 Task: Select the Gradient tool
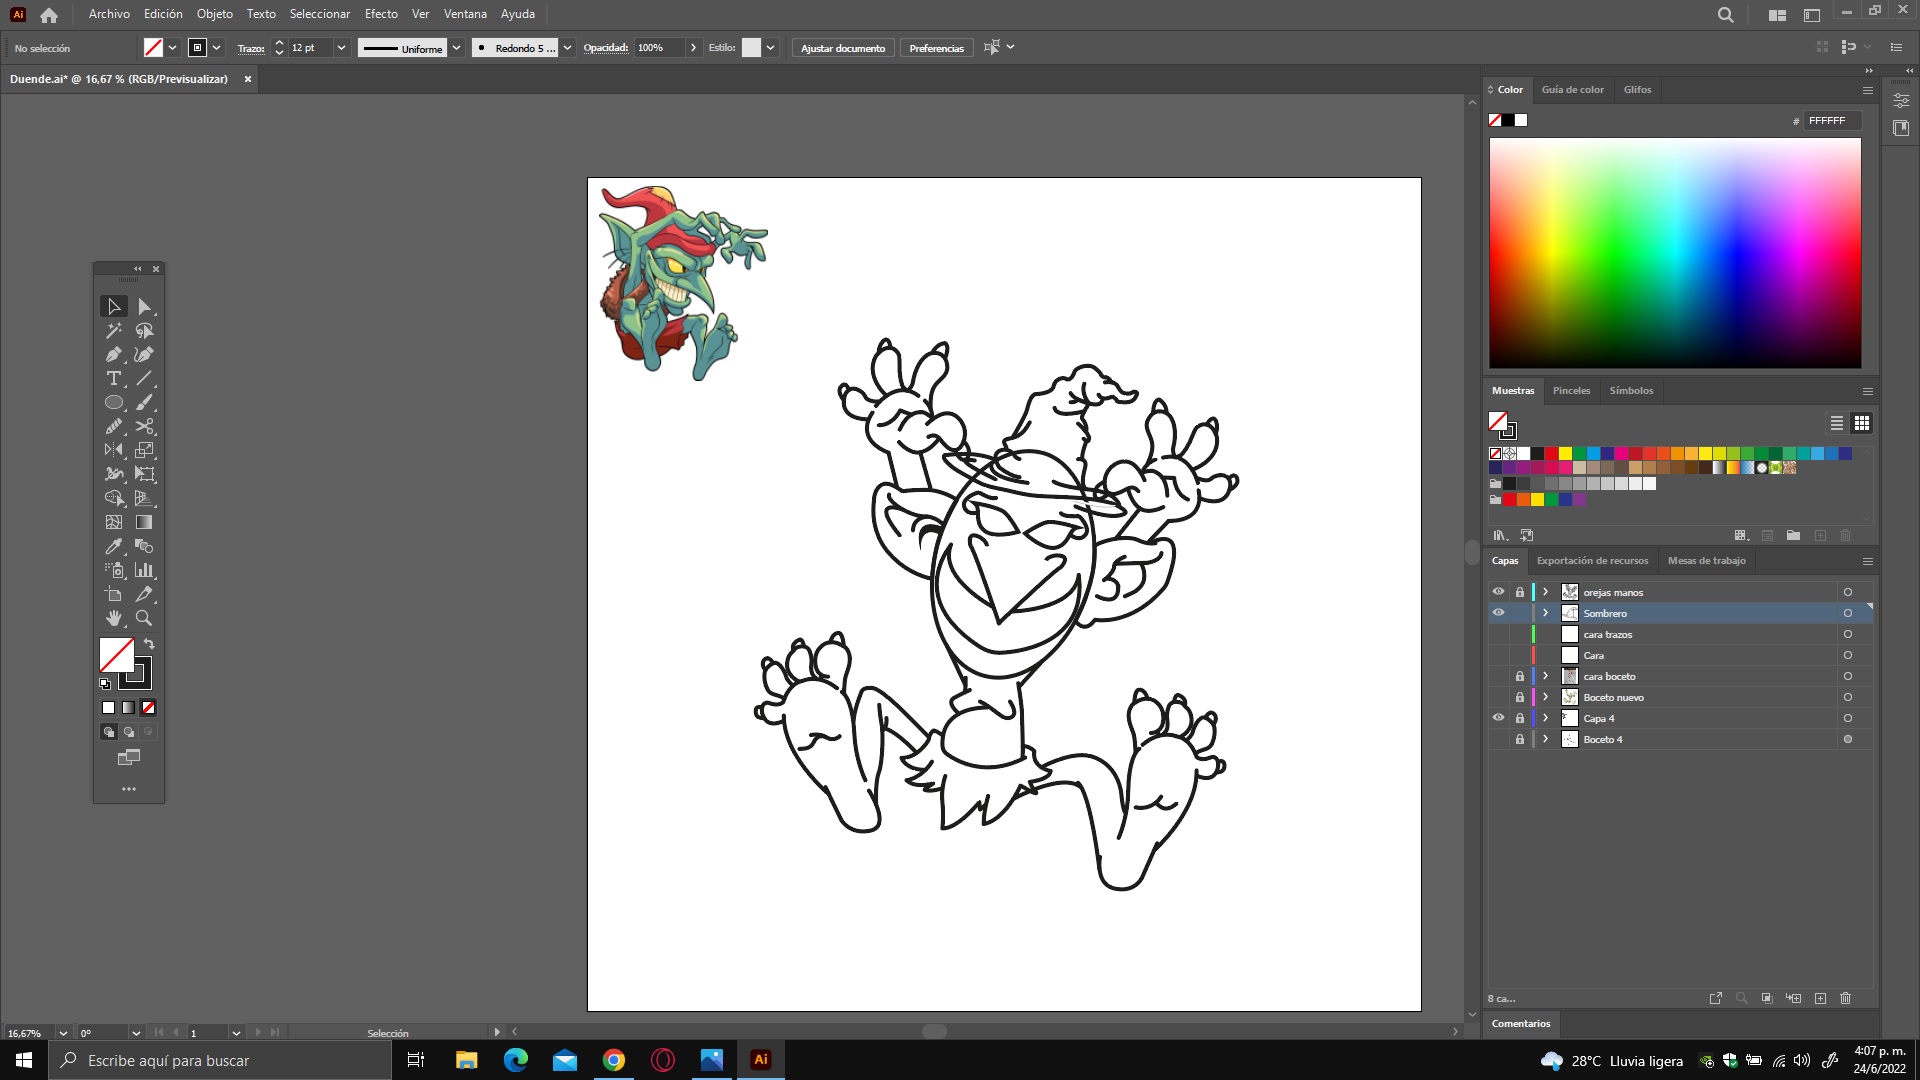coord(144,523)
